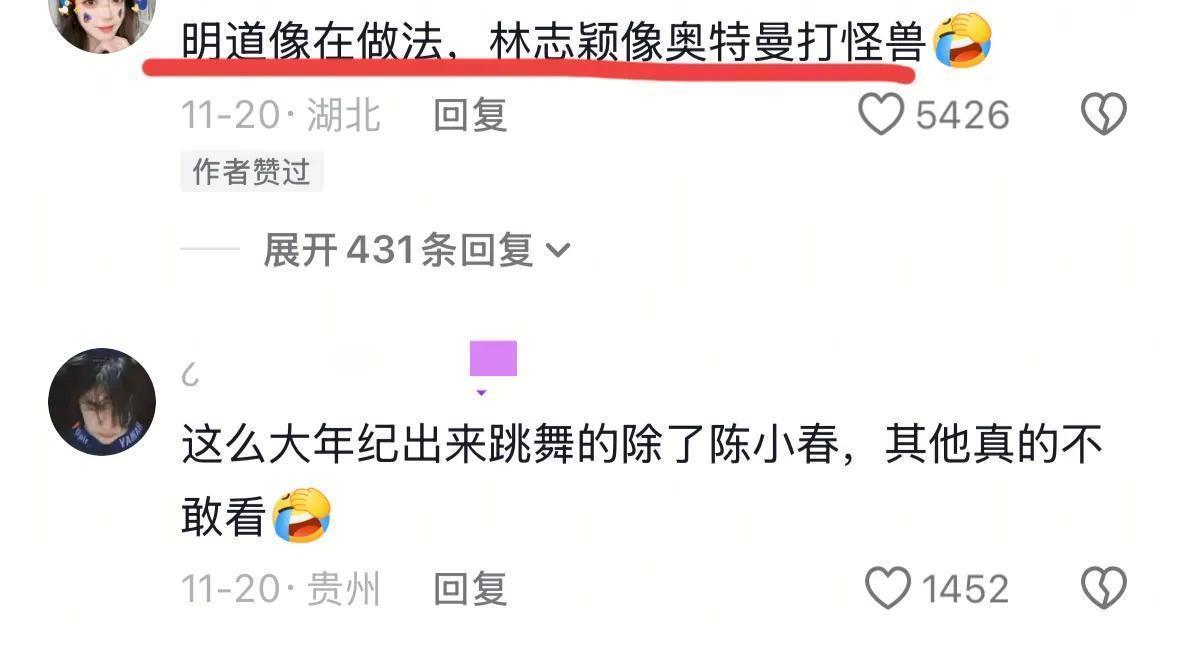Tap broken heart on the 陈小春 comment
This screenshot has width=1179, height=648.
pyautogui.click(x=1103, y=588)
